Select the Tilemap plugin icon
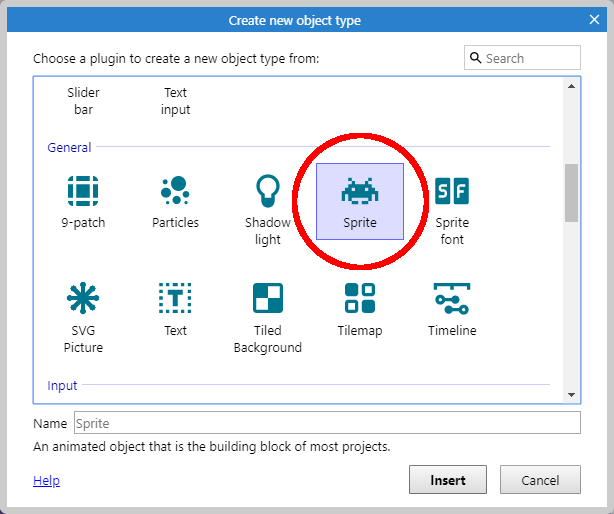The image size is (614, 514). 360,299
